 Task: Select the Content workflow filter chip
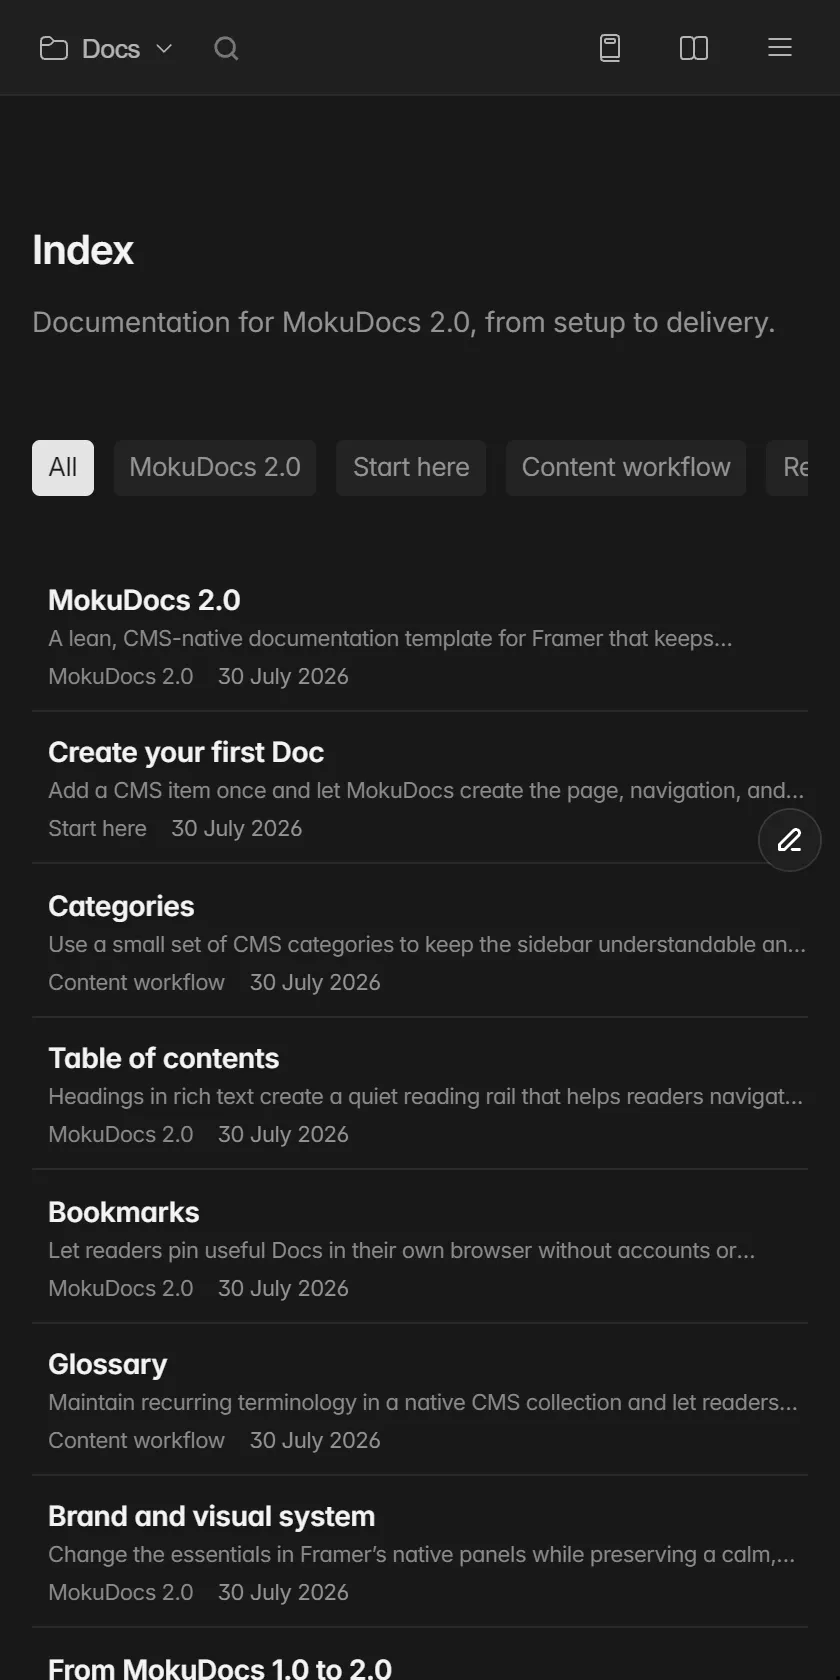tap(626, 467)
